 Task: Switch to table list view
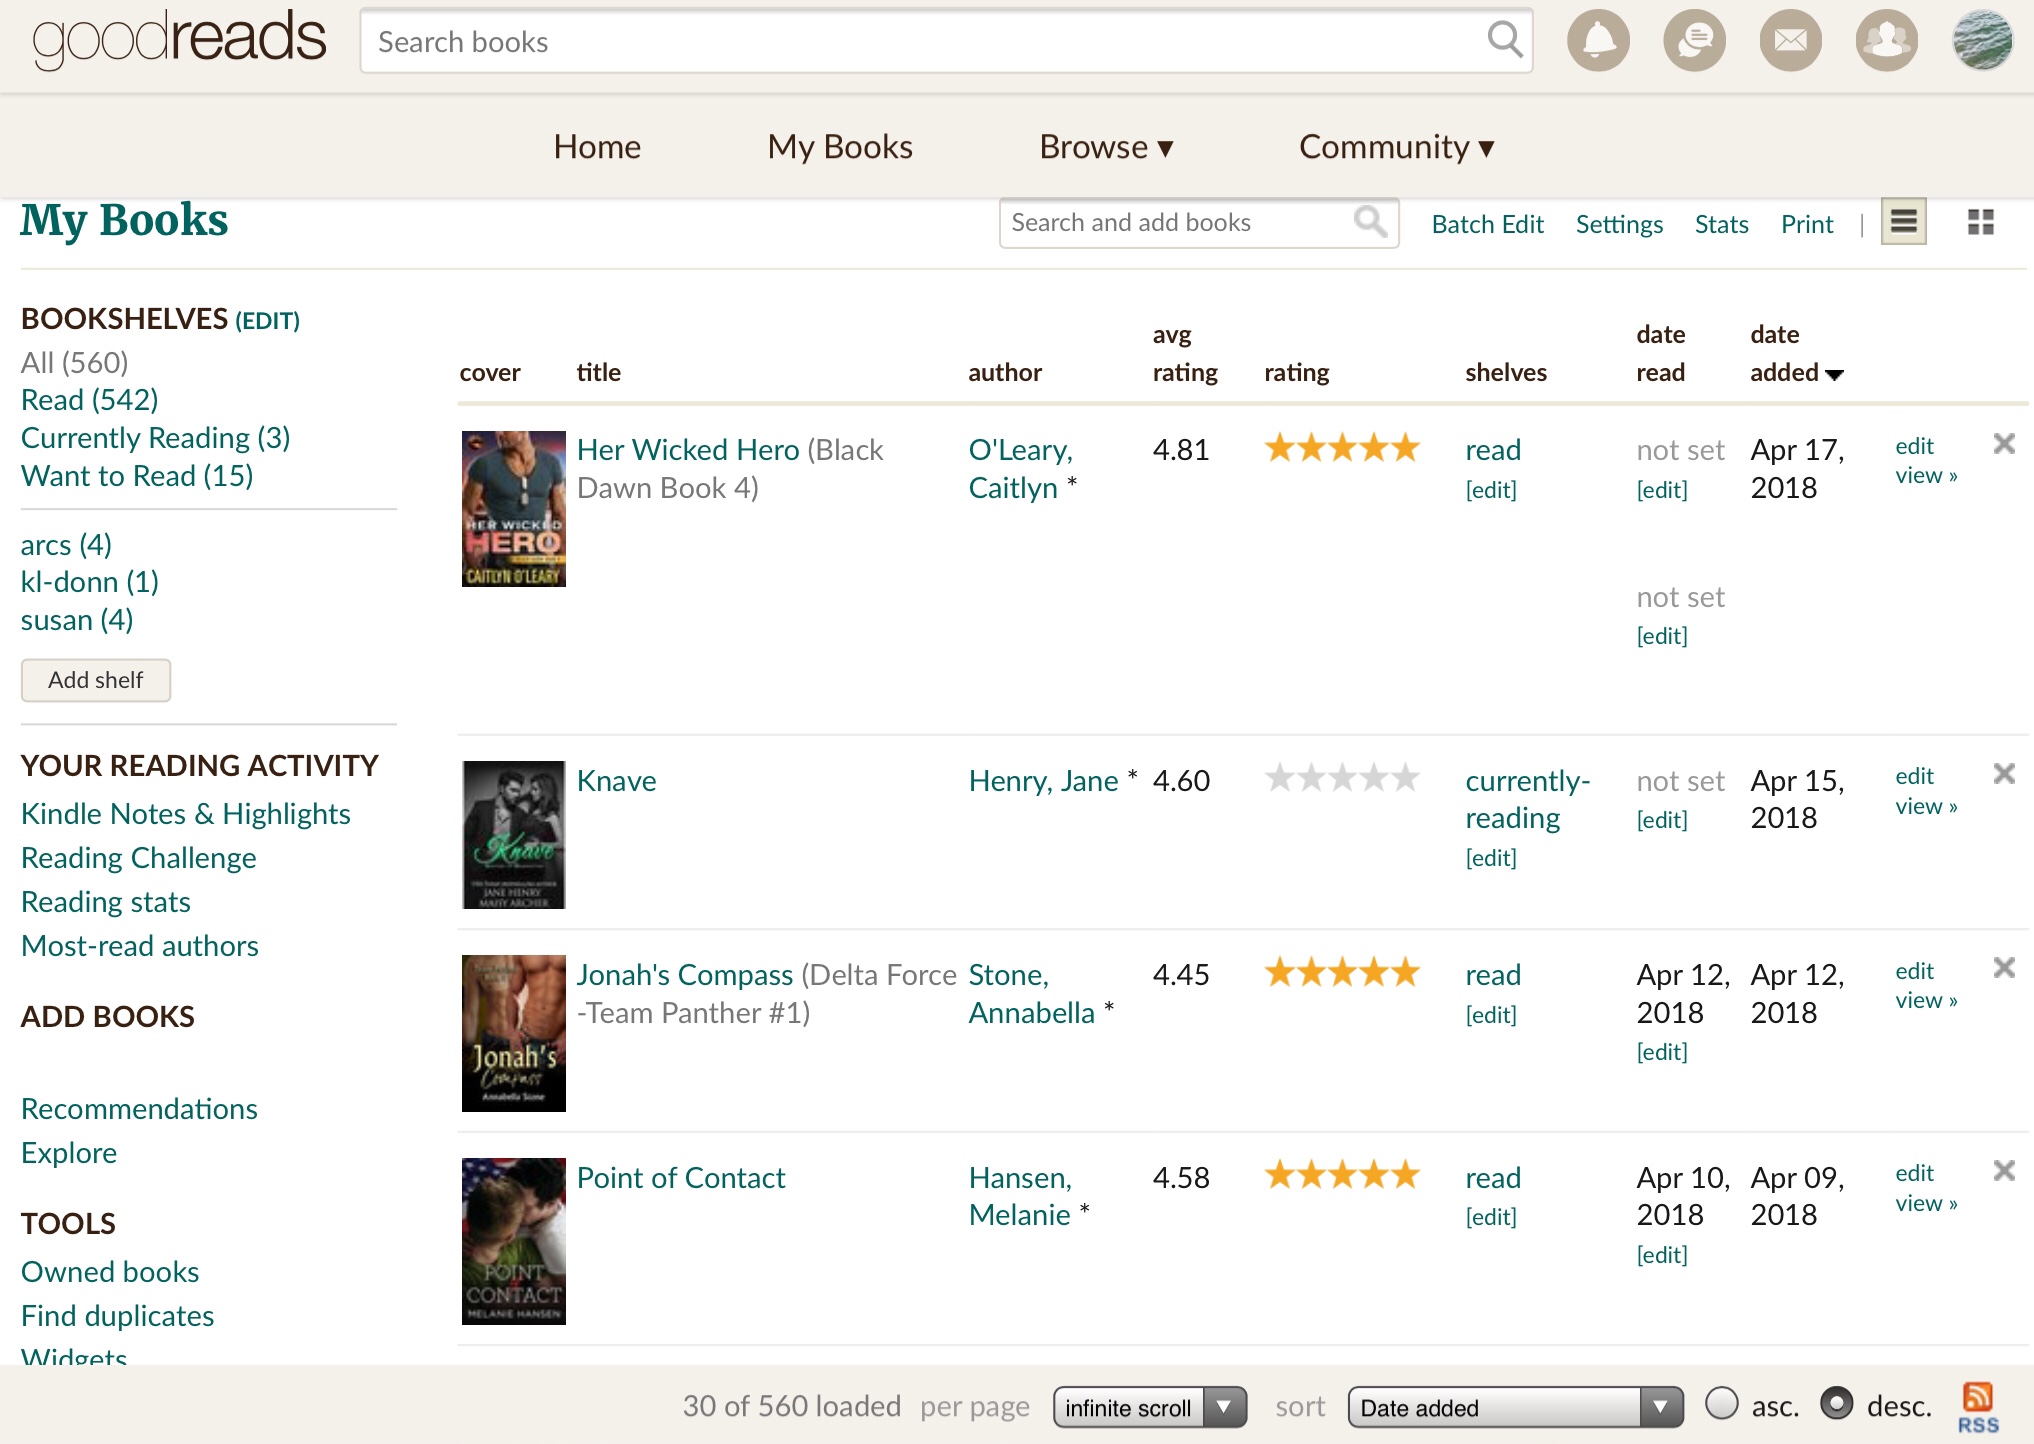[1903, 222]
